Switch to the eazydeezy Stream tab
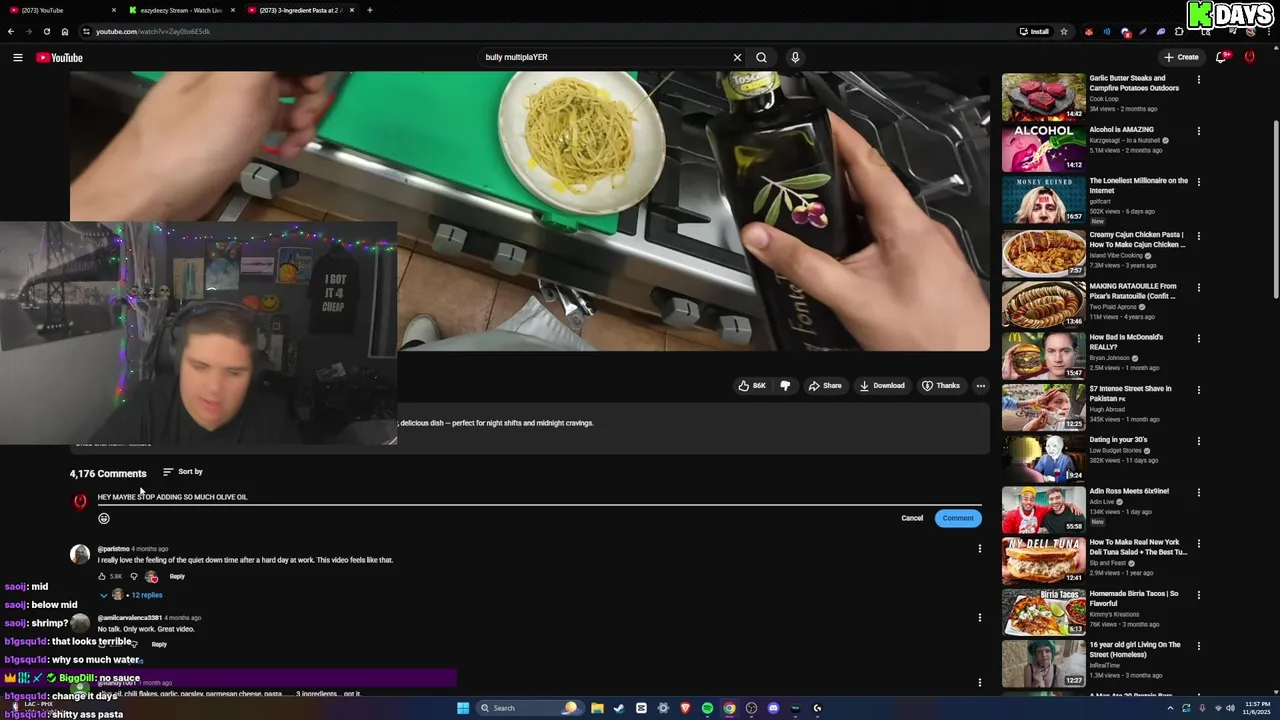 (181, 10)
